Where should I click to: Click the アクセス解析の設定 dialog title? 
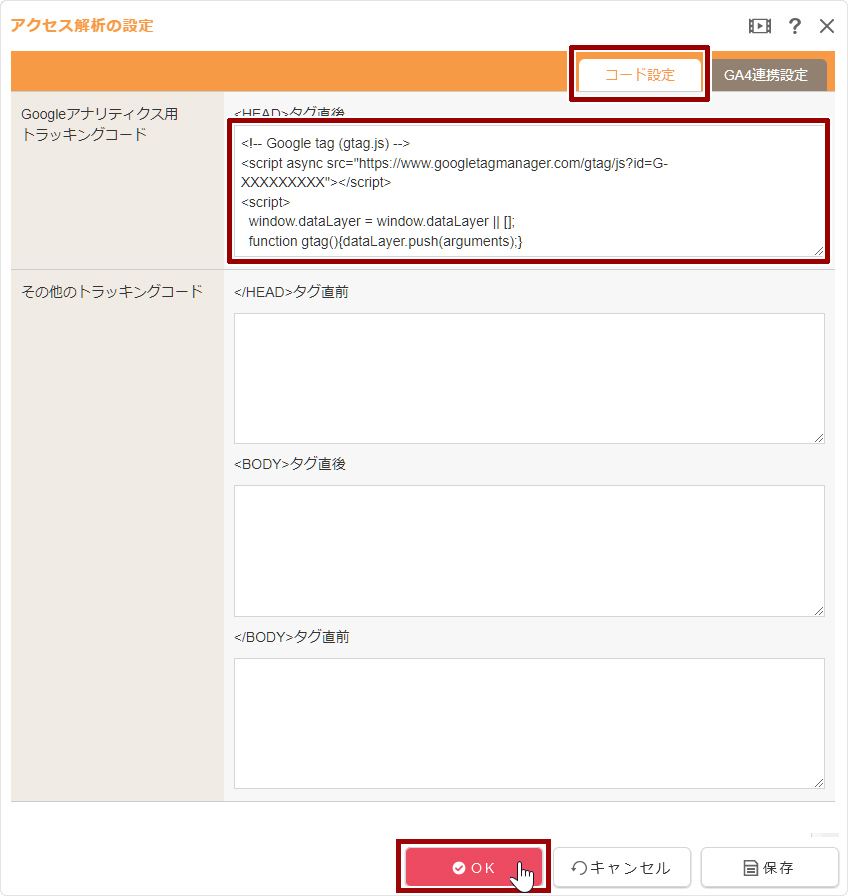[82, 26]
